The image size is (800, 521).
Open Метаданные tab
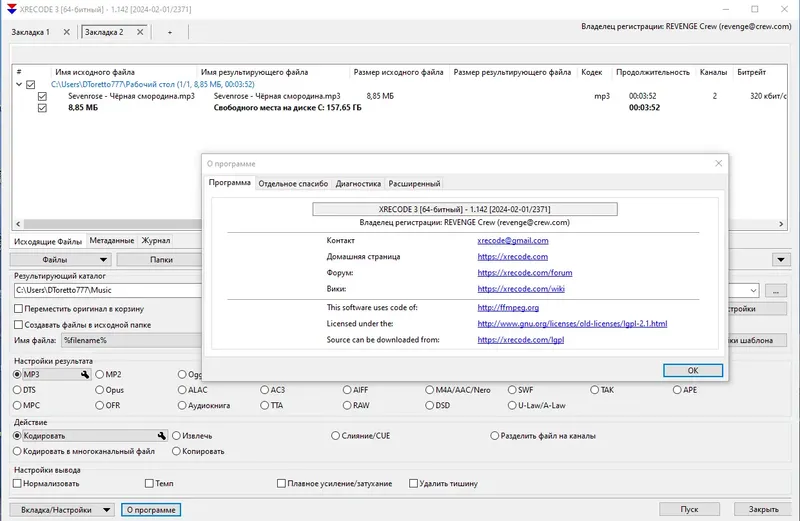(112, 240)
